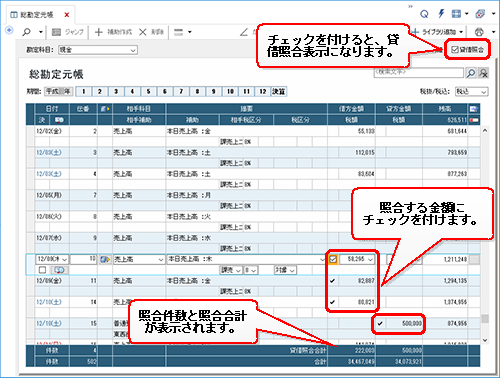500x378 pixels.
Task: Click the magnifier search button beside the search field
Action: click(471, 73)
